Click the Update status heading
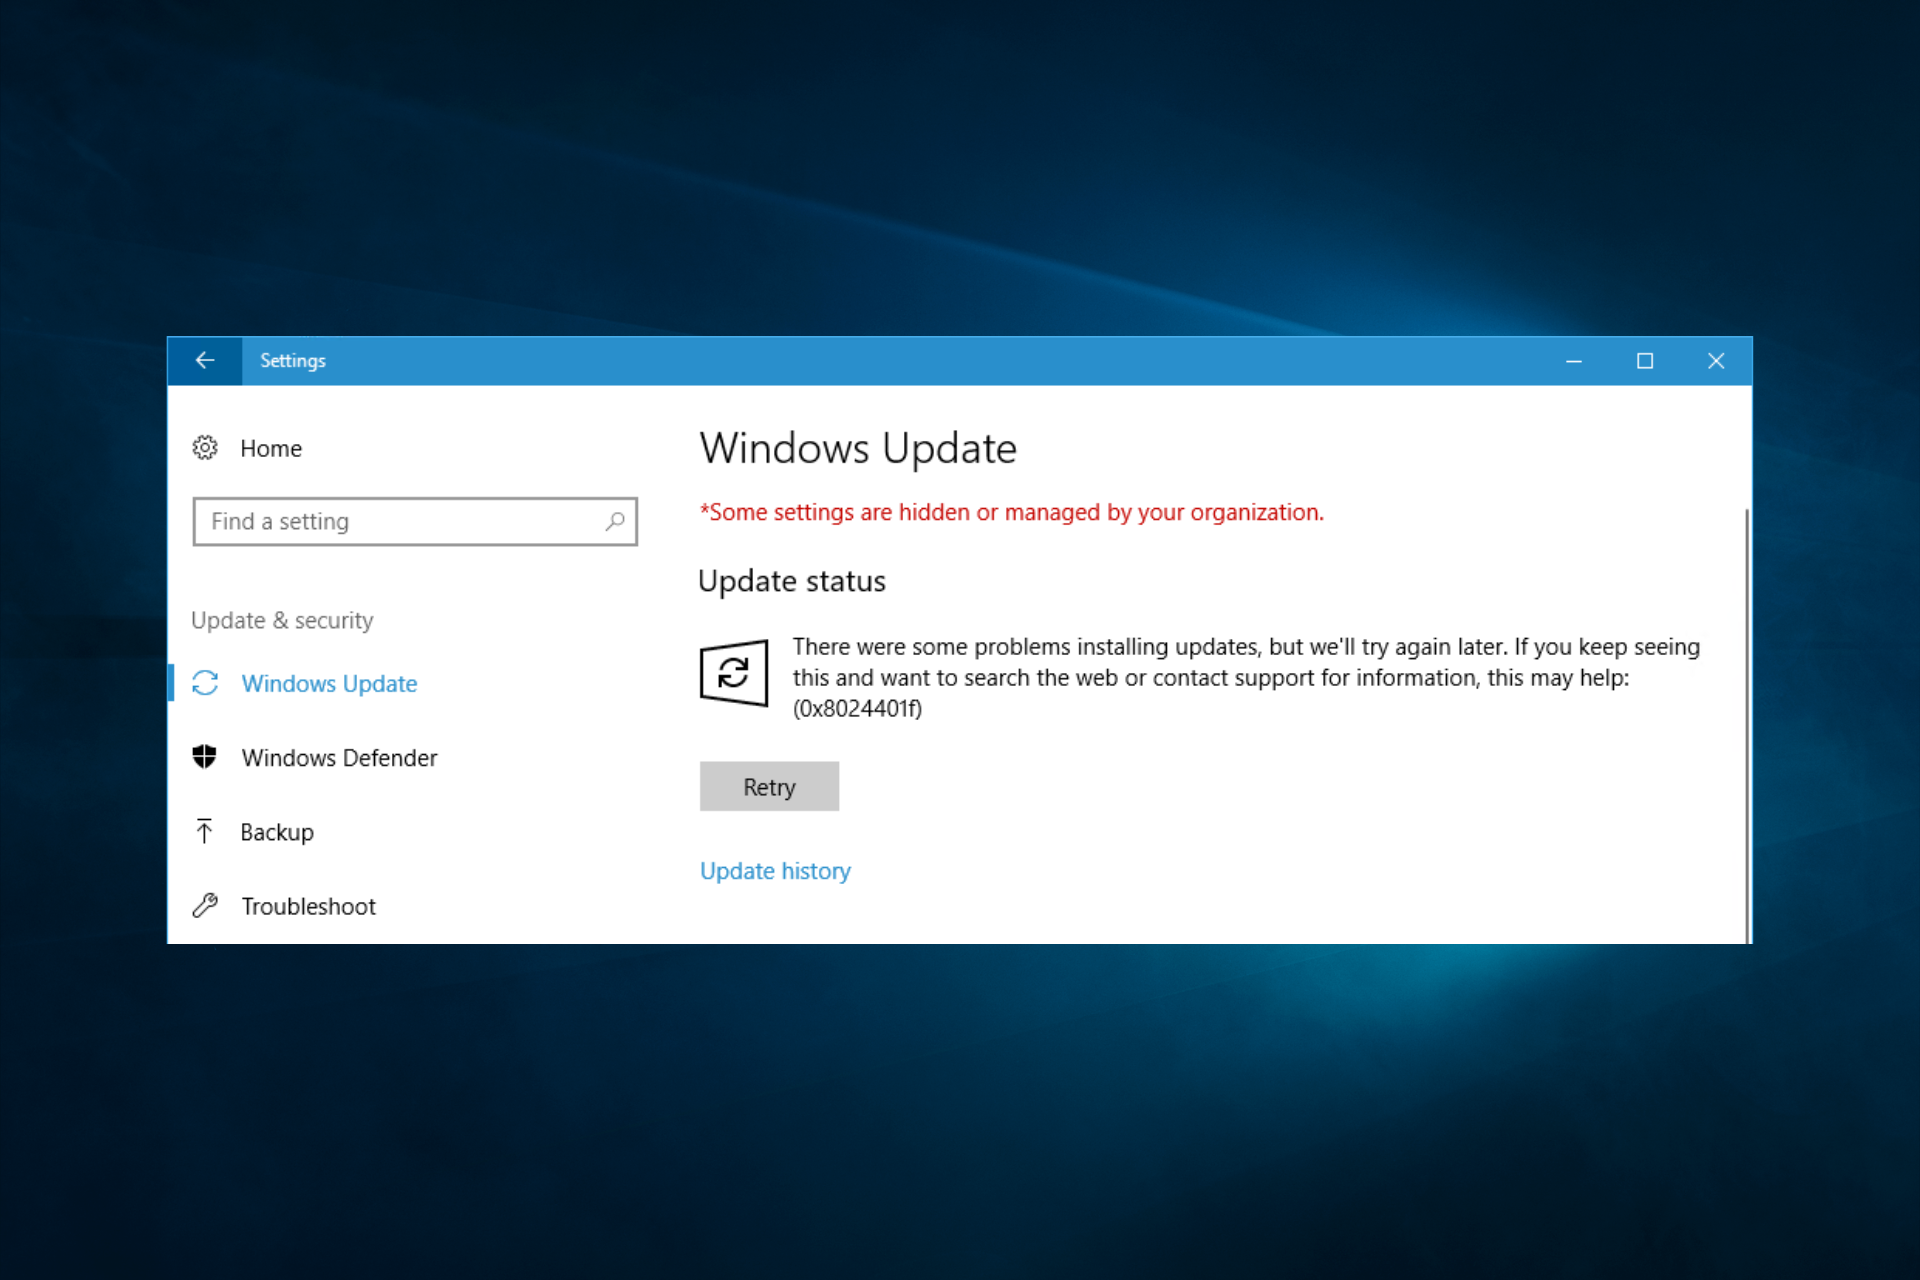This screenshot has width=1920, height=1280. [x=792, y=581]
